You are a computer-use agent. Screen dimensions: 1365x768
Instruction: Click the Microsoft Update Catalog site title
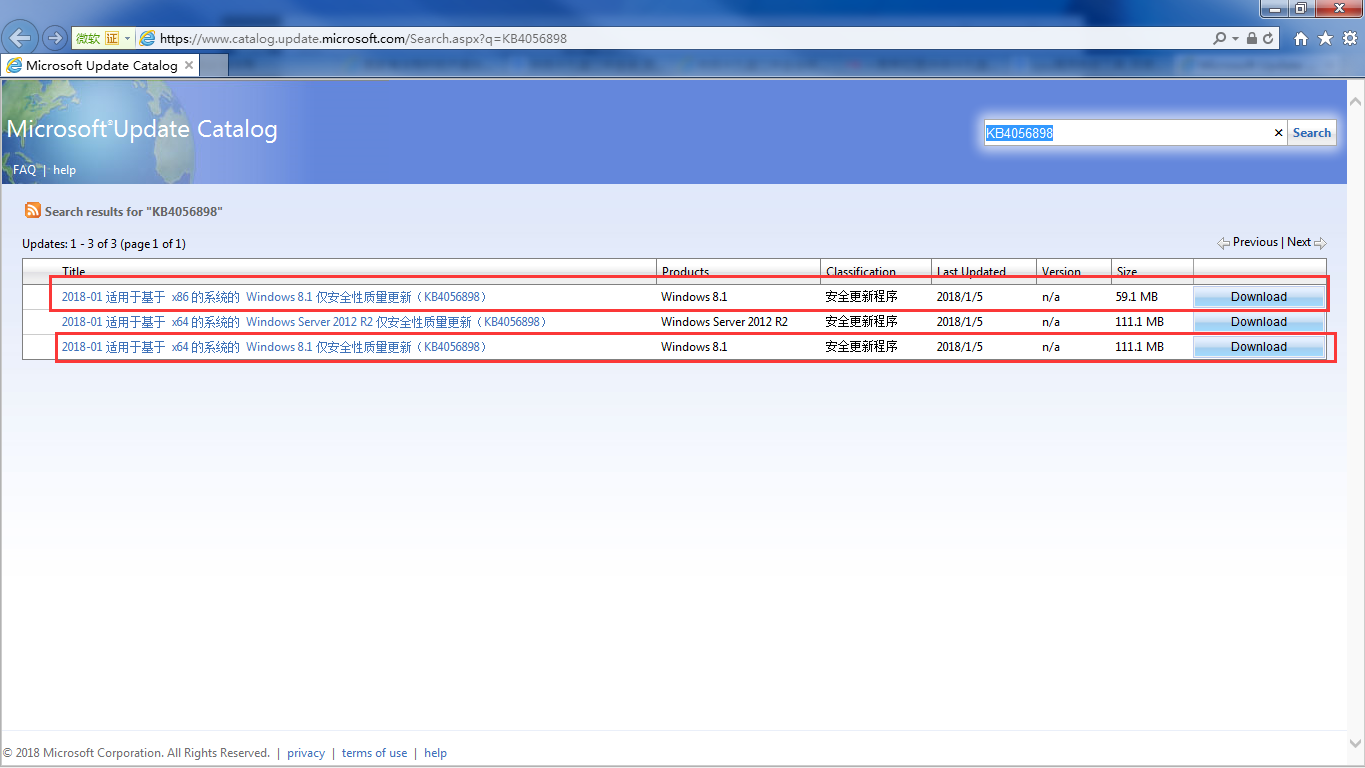tap(142, 129)
